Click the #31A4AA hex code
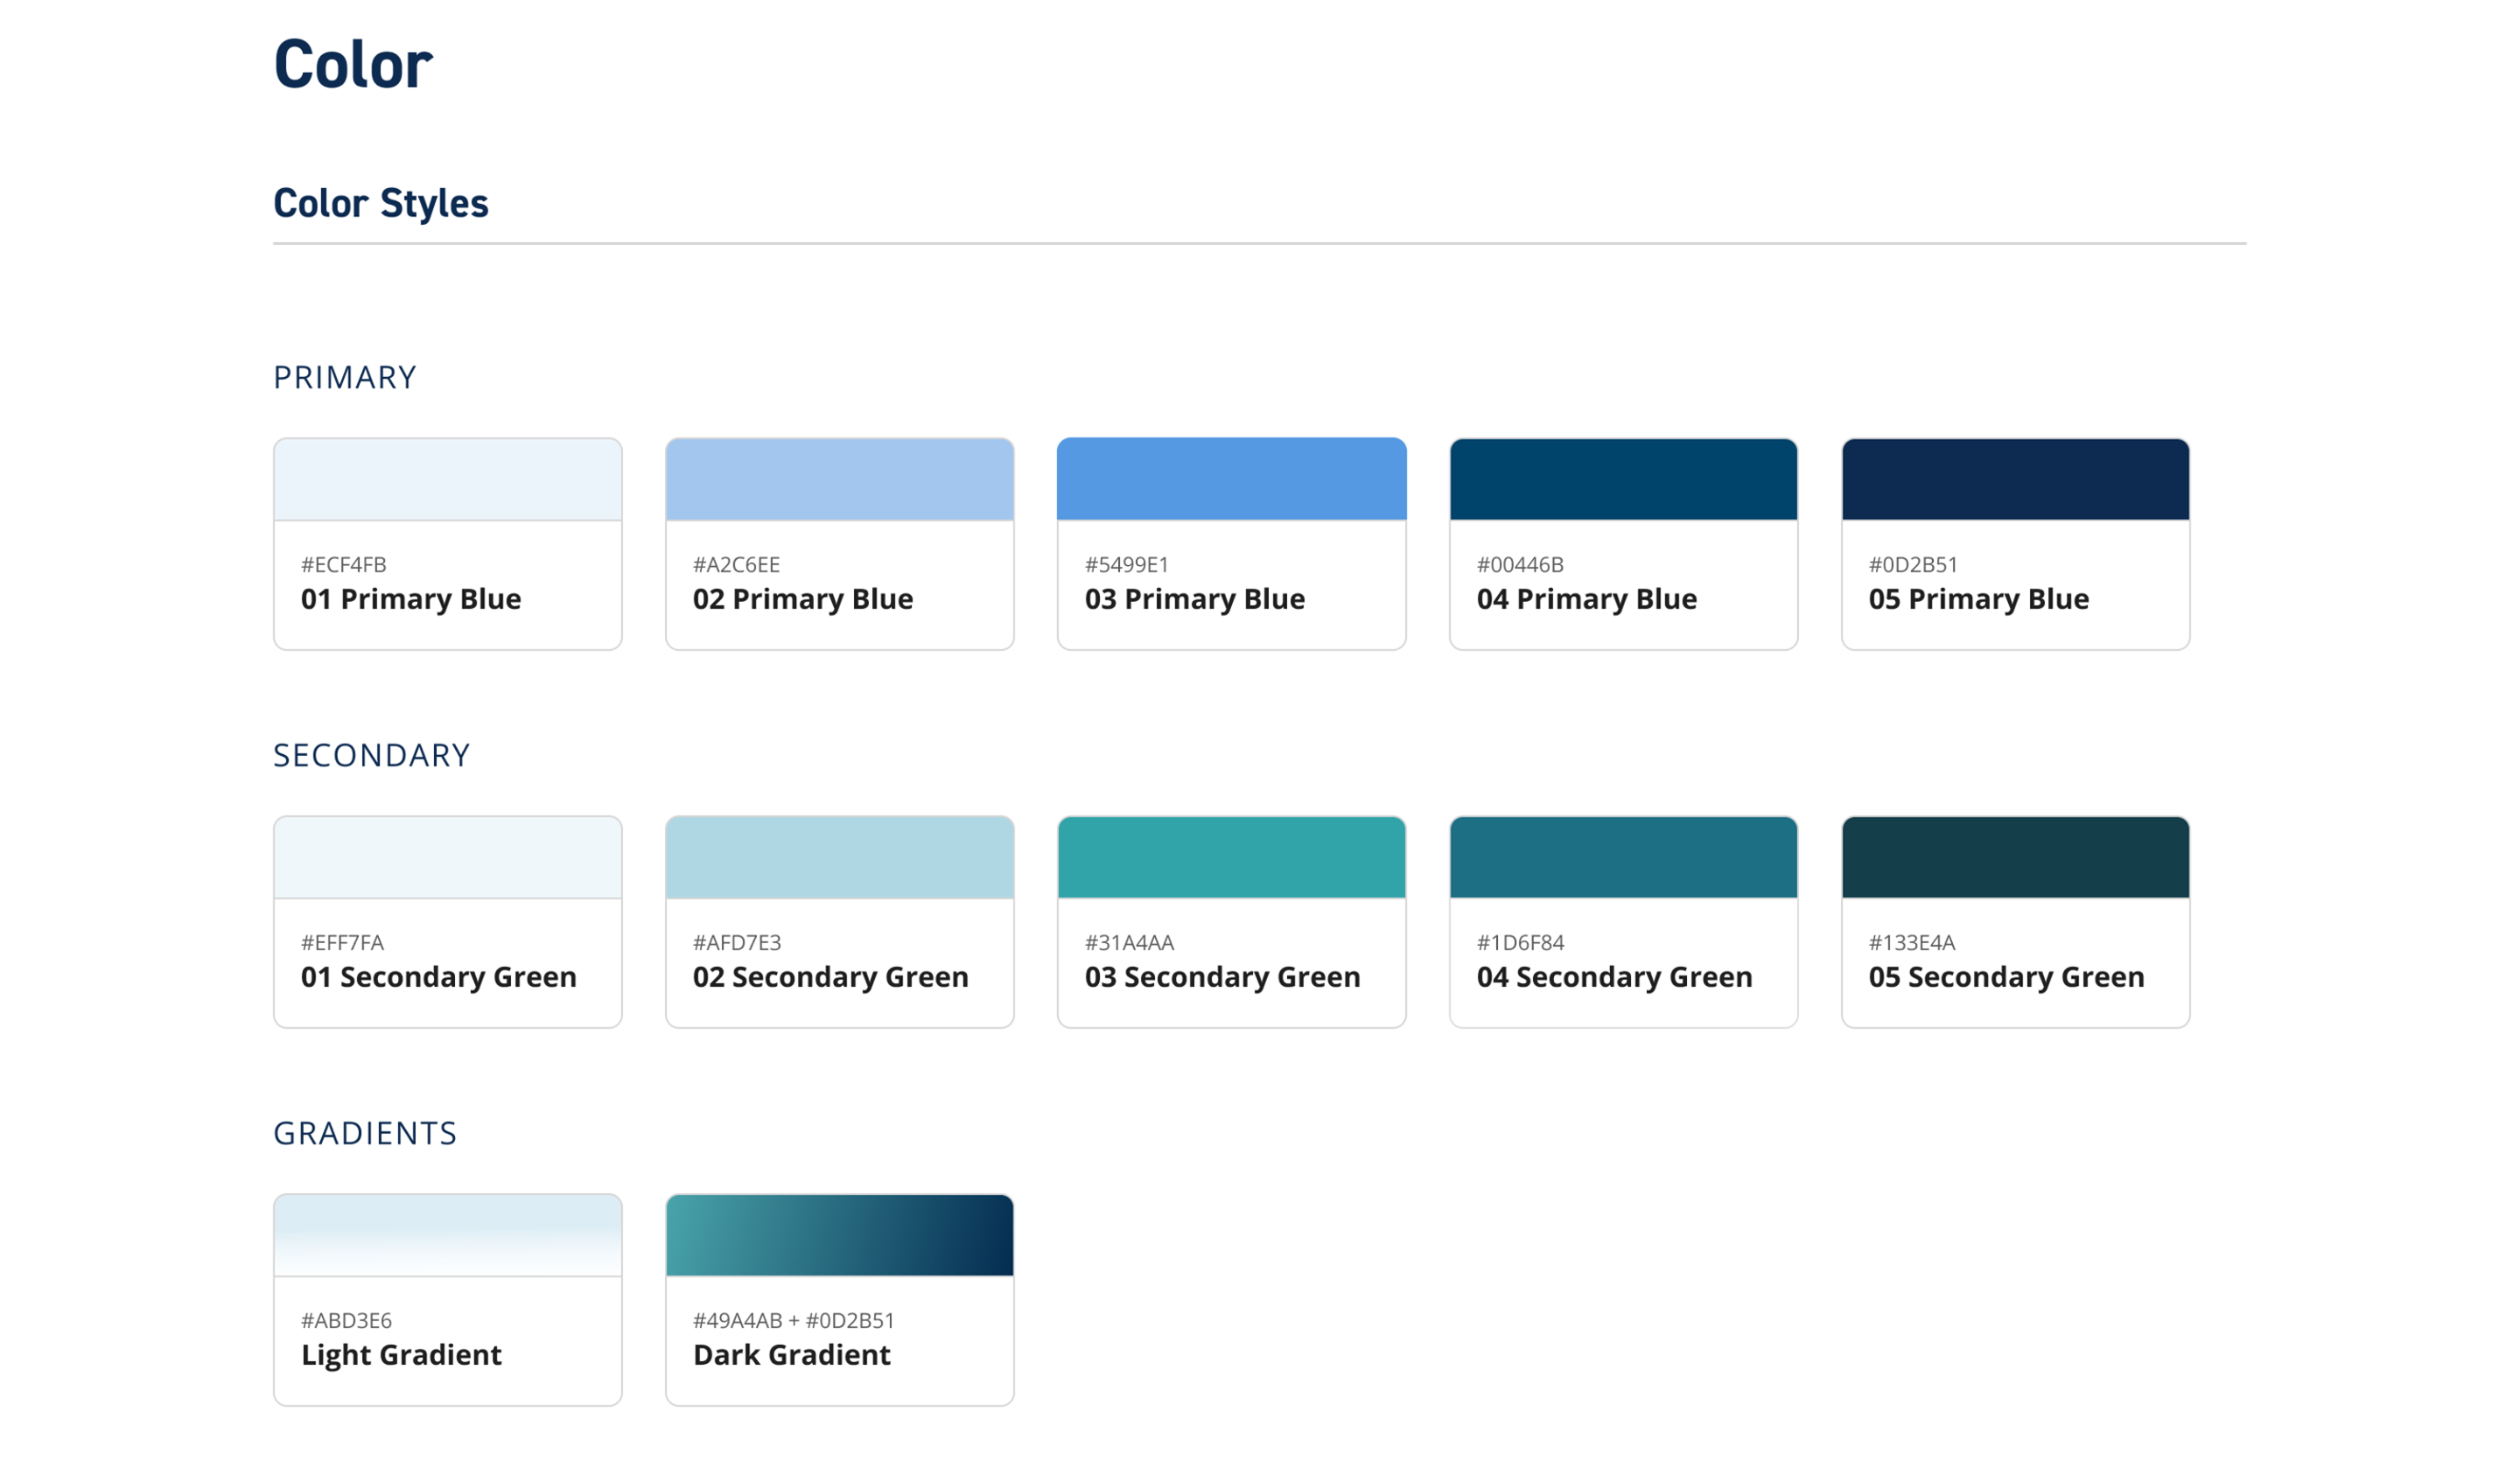 [1129, 943]
